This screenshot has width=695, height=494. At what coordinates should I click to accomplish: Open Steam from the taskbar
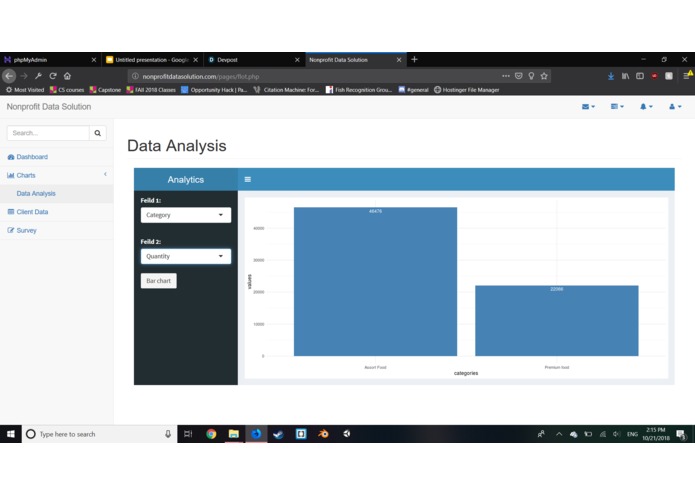click(x=278, y=434)
